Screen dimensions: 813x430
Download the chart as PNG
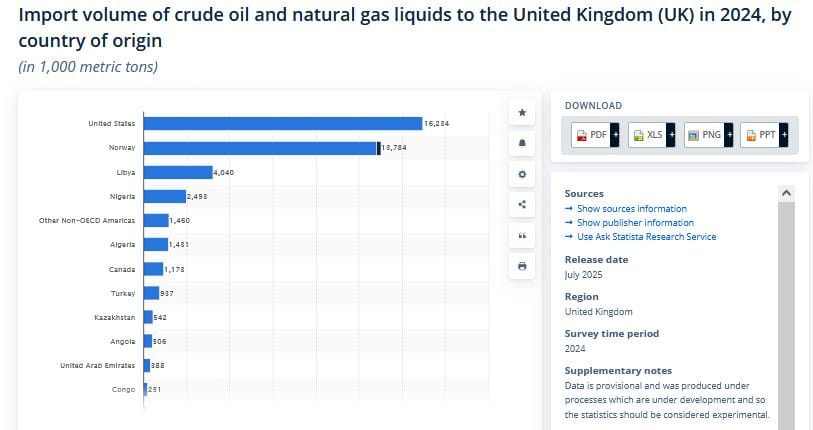[704, 135]
